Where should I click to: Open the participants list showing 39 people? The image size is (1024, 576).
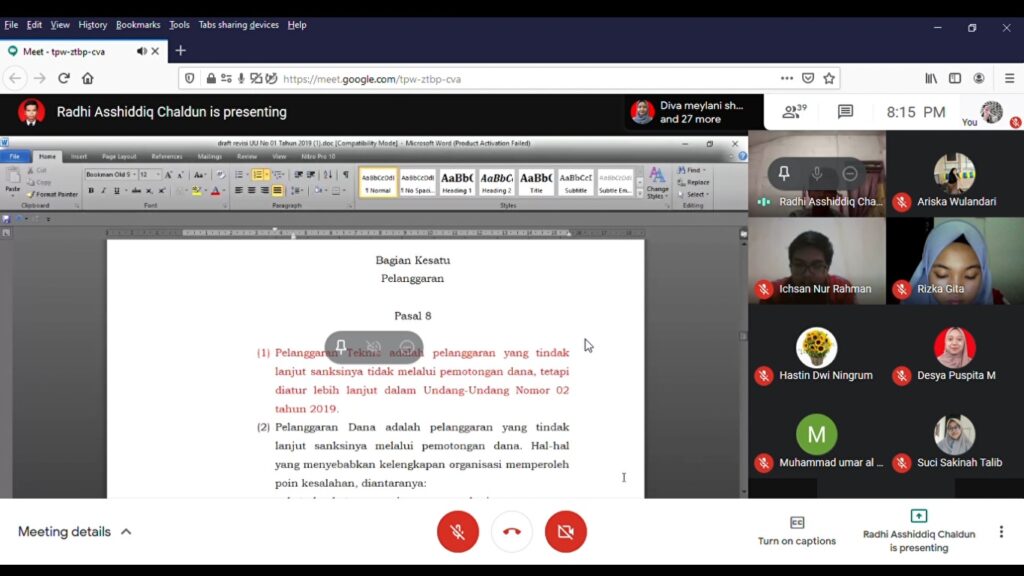pos(794,112)
